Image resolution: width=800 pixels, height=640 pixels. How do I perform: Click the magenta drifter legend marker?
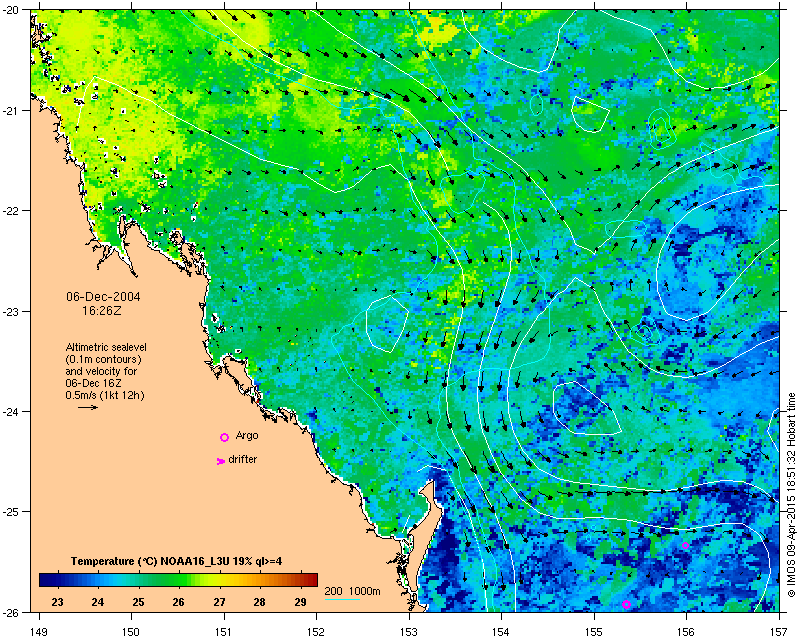(220, 461)
